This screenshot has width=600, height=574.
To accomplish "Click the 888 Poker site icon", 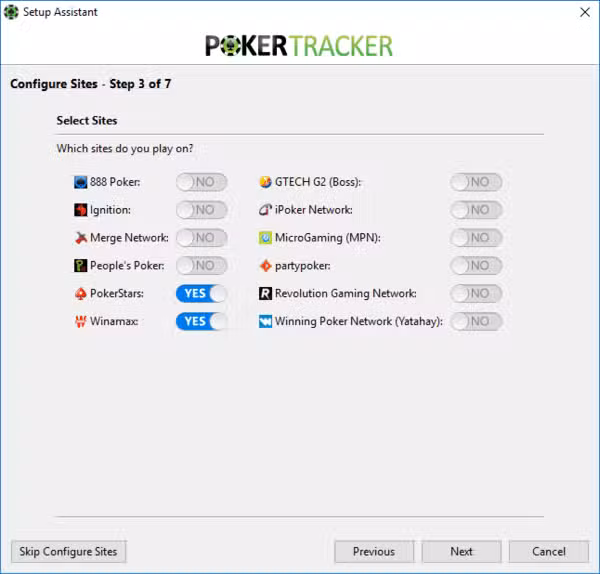I will coord(80,182).
